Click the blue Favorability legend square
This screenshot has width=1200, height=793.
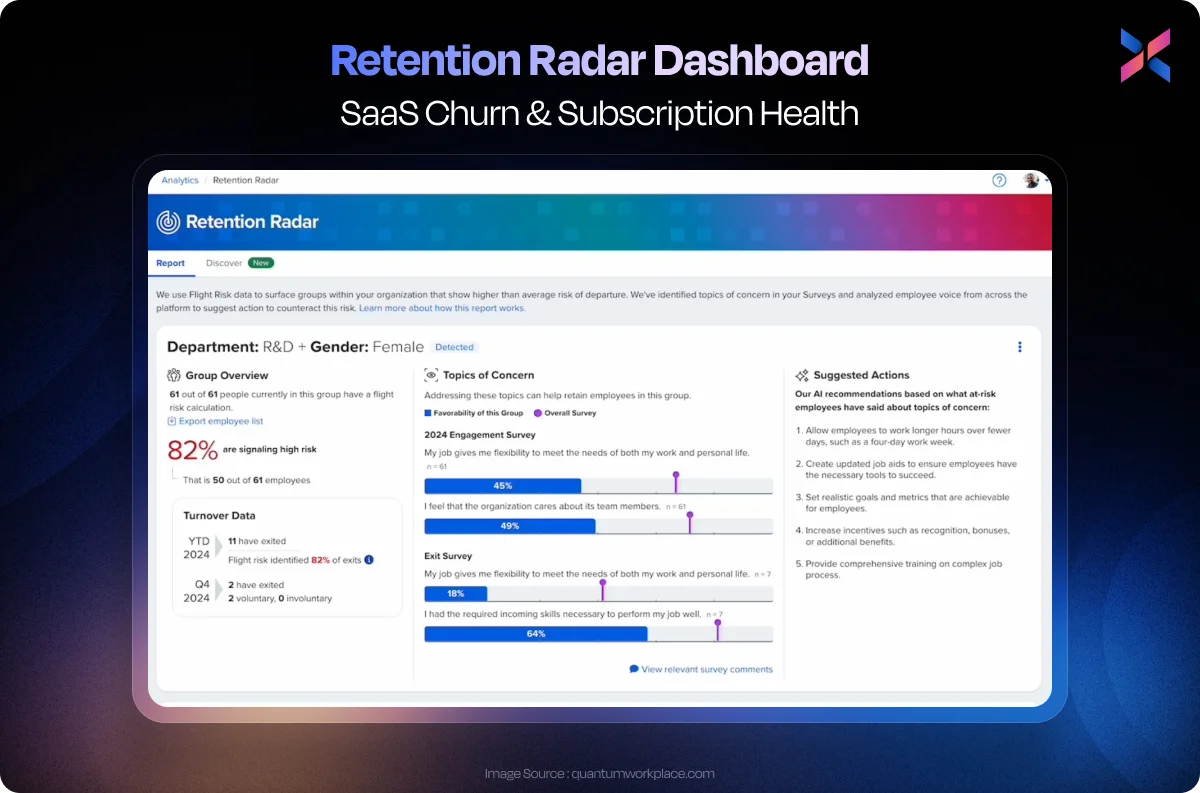point(428,412)
